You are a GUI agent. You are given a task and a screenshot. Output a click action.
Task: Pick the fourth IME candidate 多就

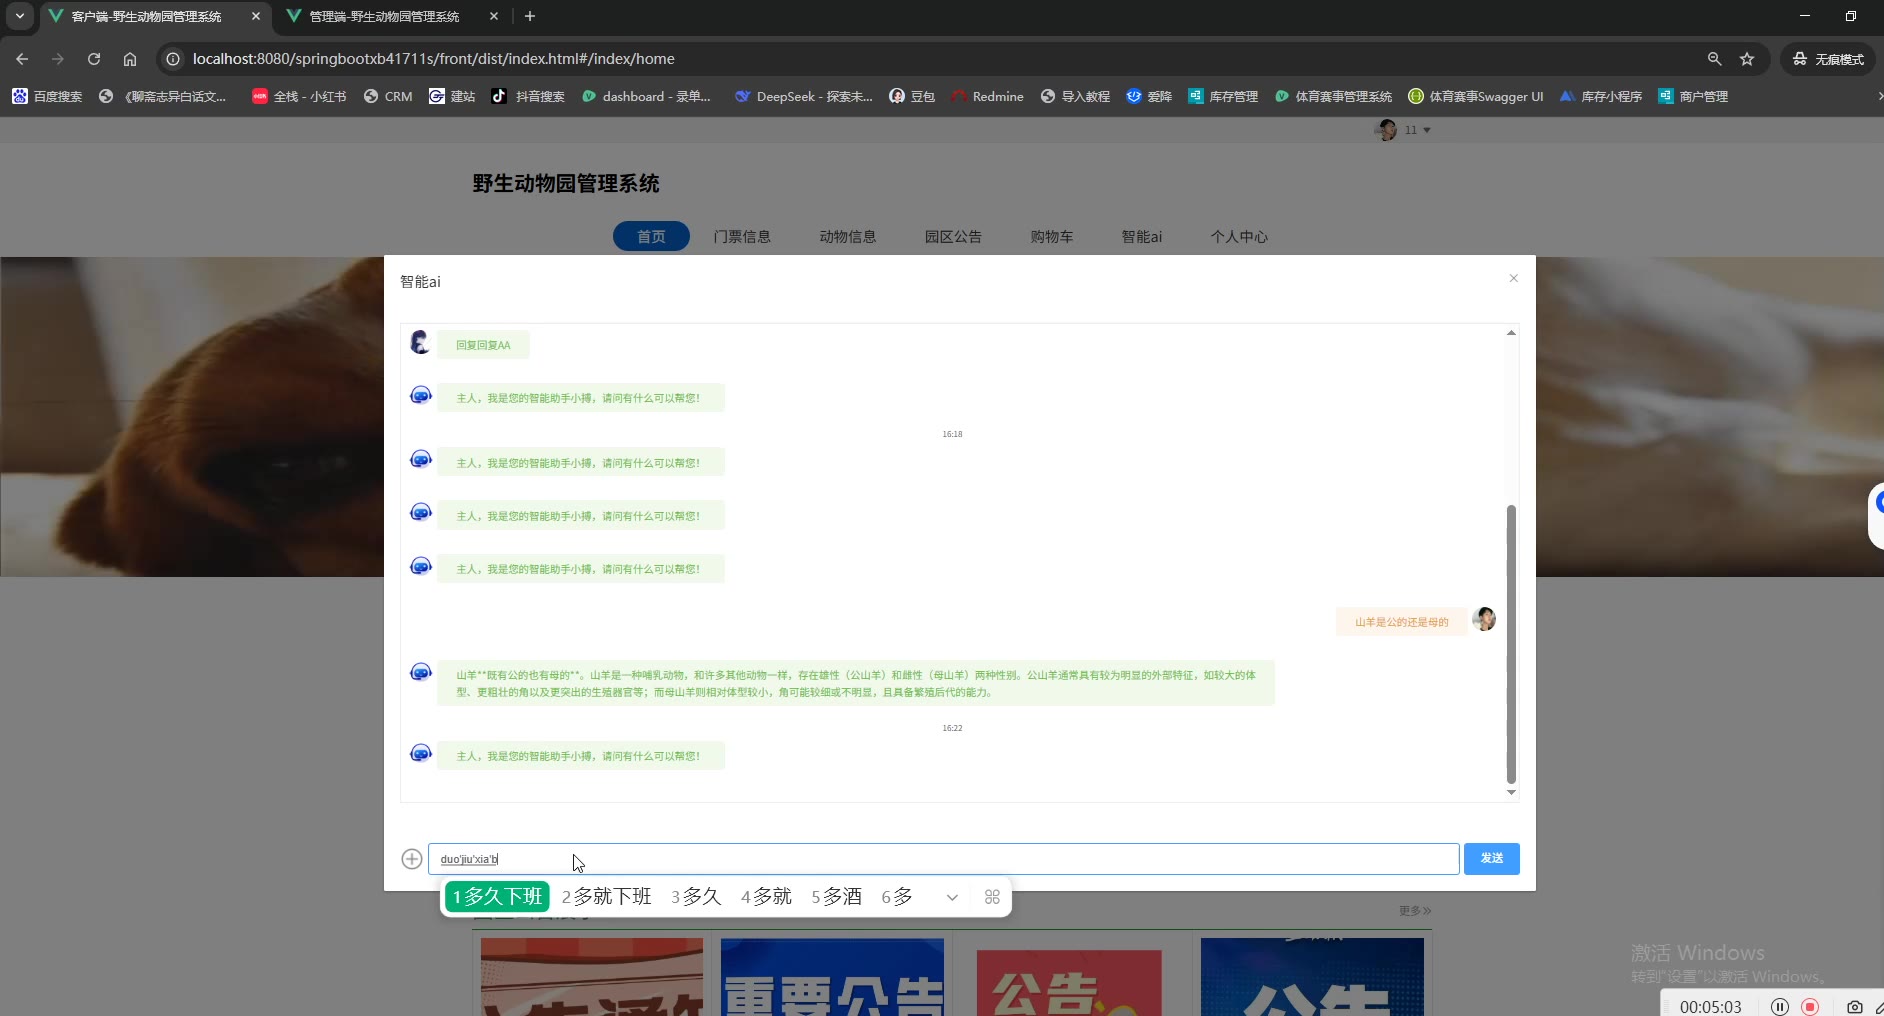pyautogui.click(x=766, y=897)
